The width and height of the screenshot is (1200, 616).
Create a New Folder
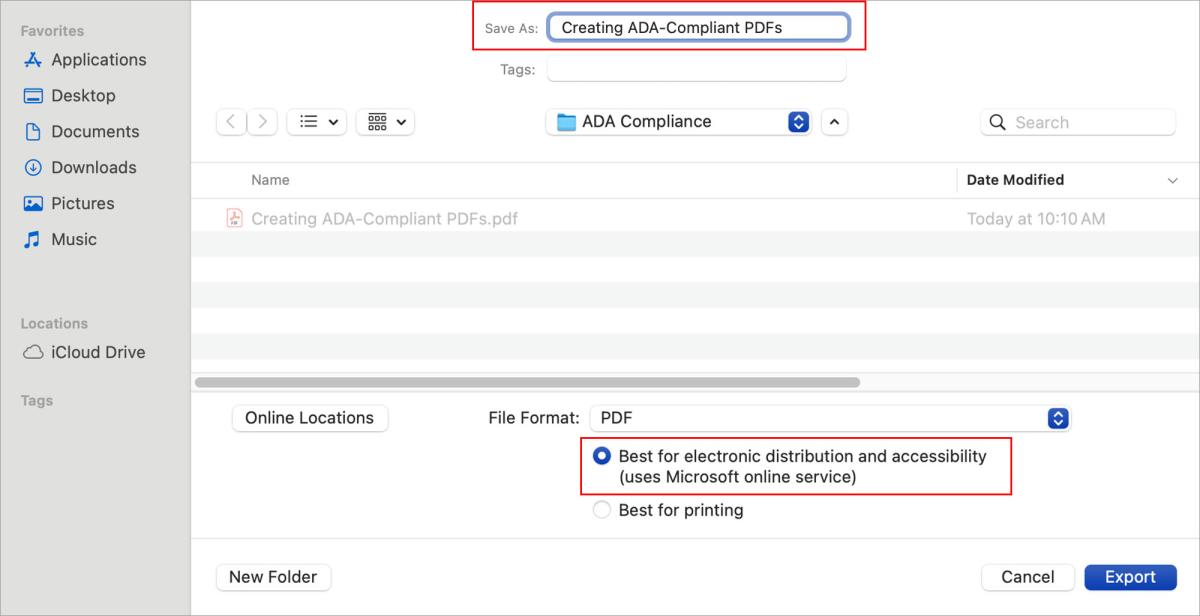coord(273,577)
